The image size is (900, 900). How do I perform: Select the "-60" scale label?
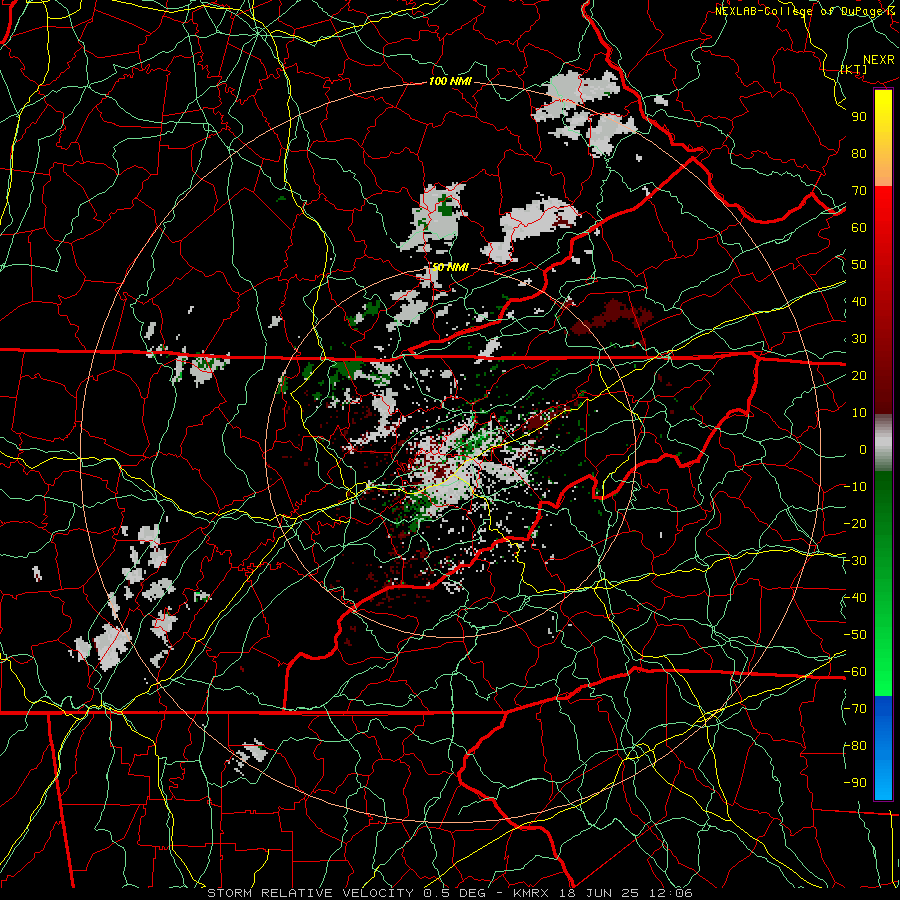coord(855,672)
